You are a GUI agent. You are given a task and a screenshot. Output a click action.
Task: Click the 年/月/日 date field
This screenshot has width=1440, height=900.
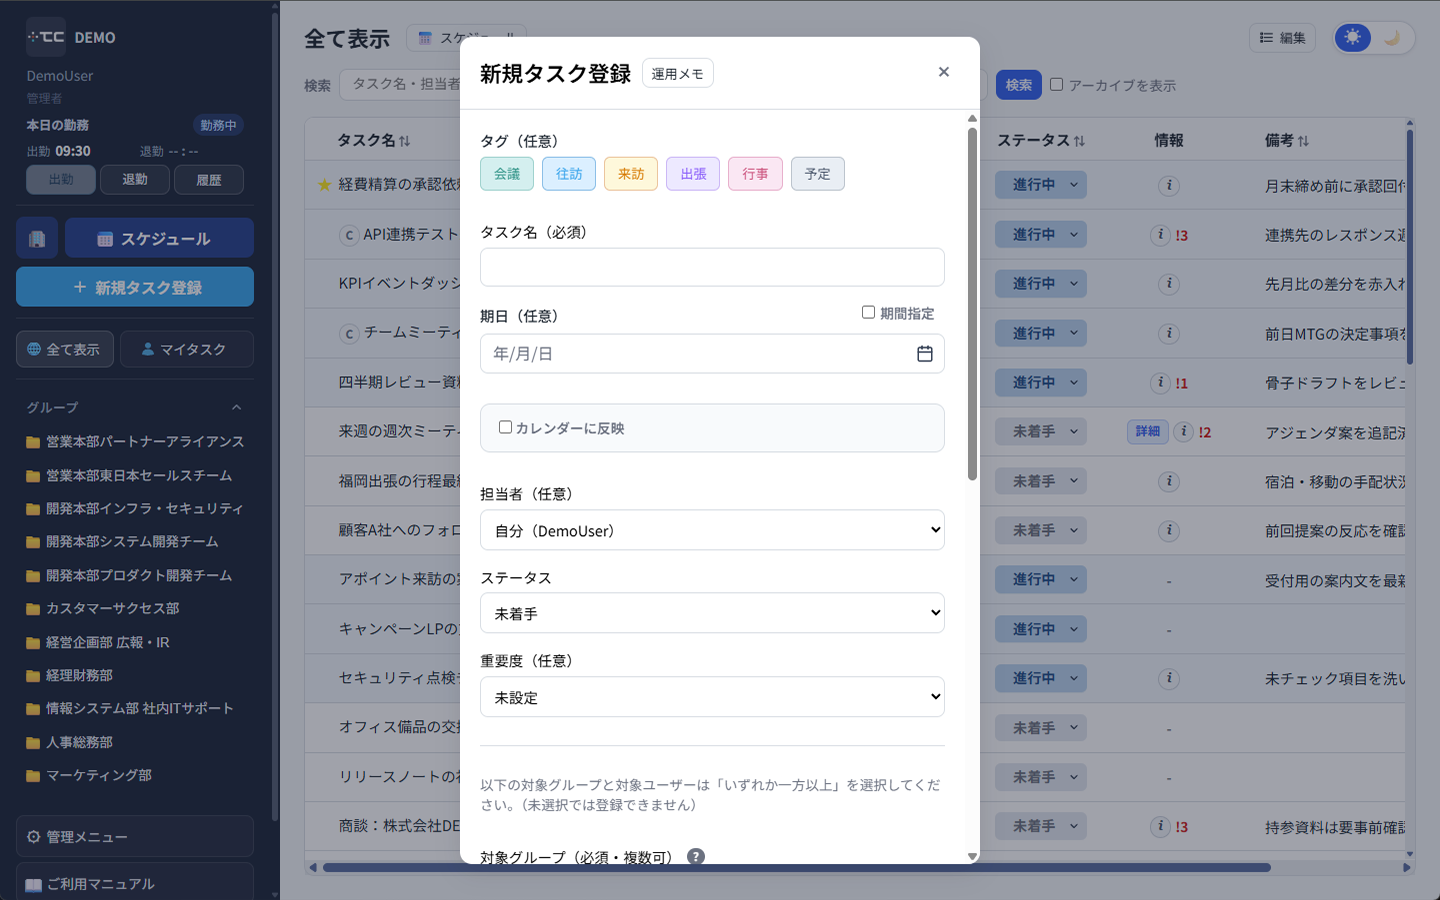(x=712, y=354)
